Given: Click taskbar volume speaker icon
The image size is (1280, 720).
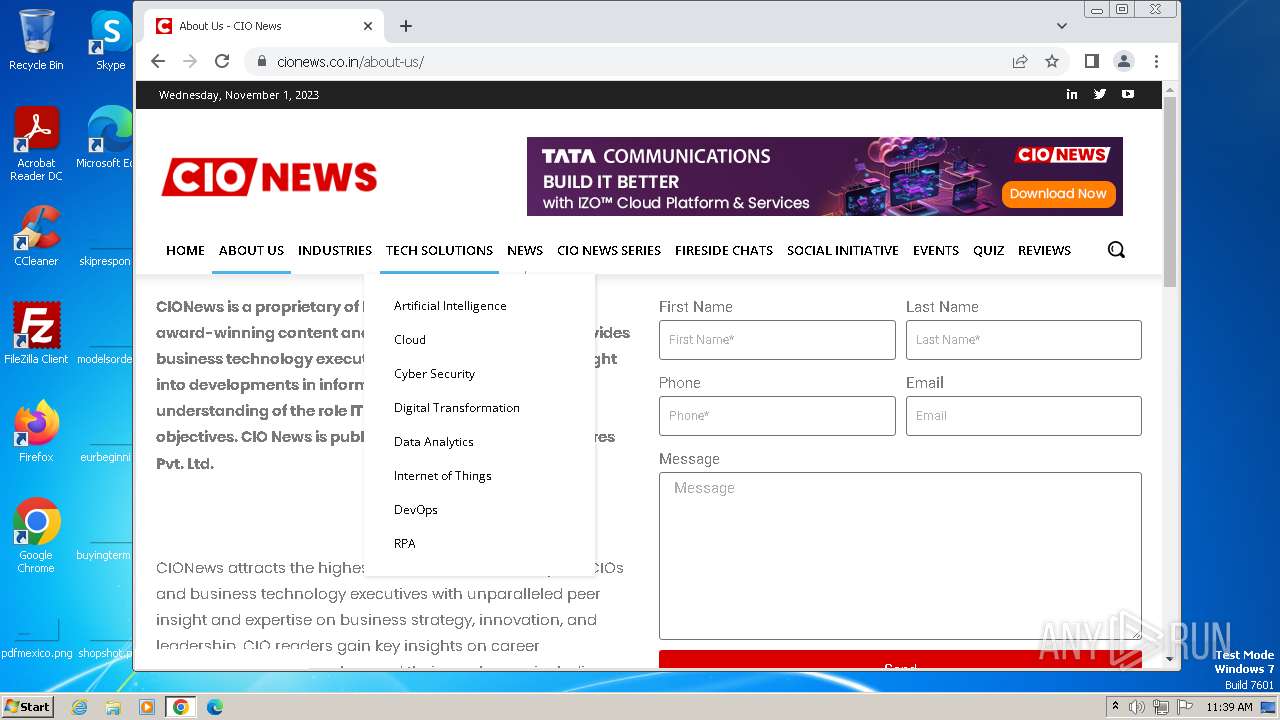Looking at the screenshot, I should [1137, 707].
